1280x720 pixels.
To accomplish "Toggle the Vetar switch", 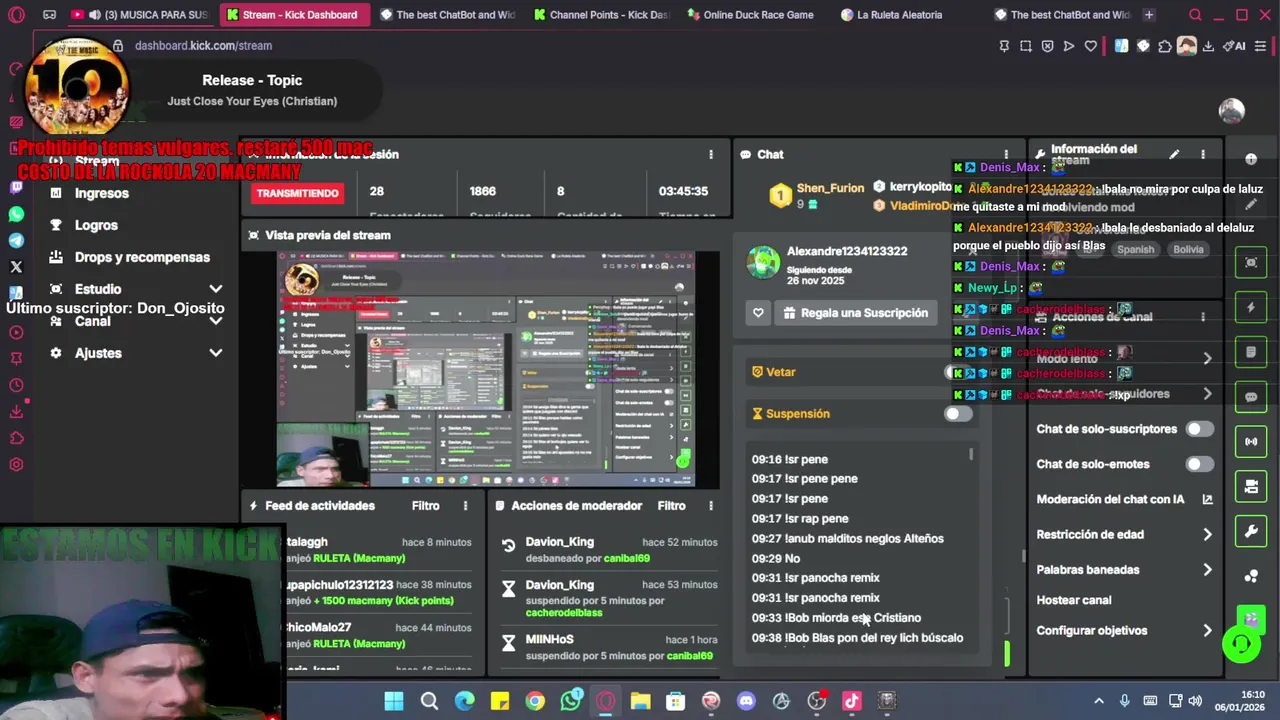I will (958, 372).
